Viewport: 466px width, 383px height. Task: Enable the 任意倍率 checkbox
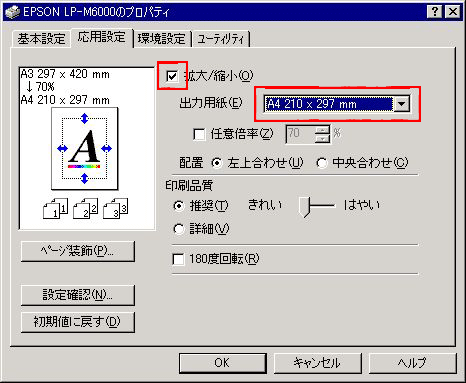[x=199, y=134]
